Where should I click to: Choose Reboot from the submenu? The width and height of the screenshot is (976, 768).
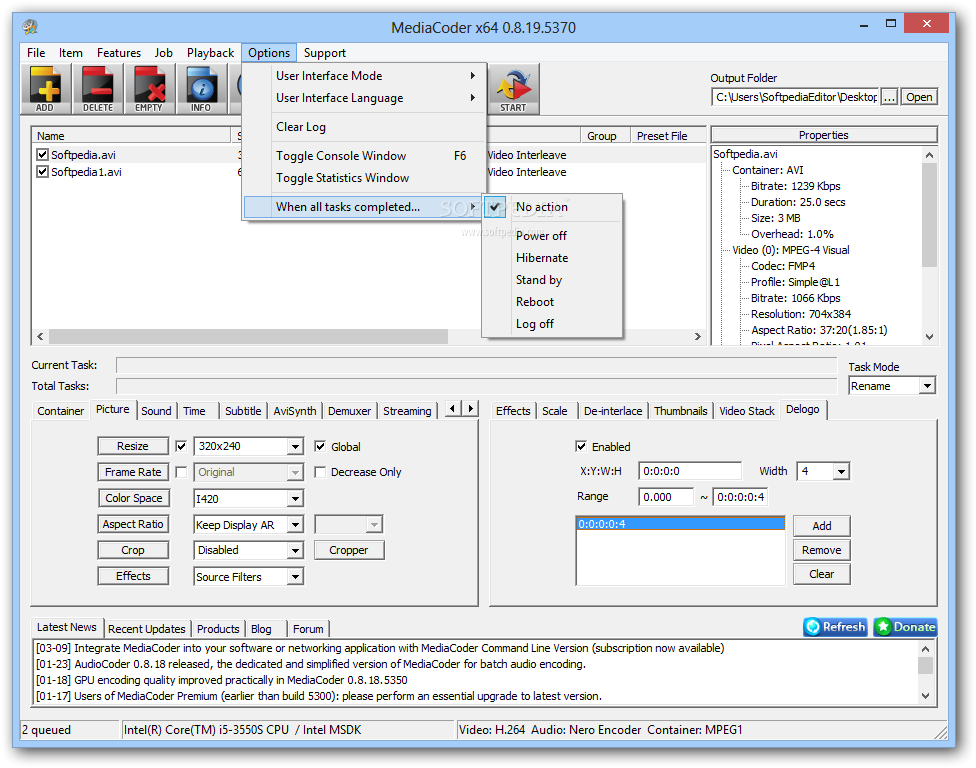tap(552, 302)
